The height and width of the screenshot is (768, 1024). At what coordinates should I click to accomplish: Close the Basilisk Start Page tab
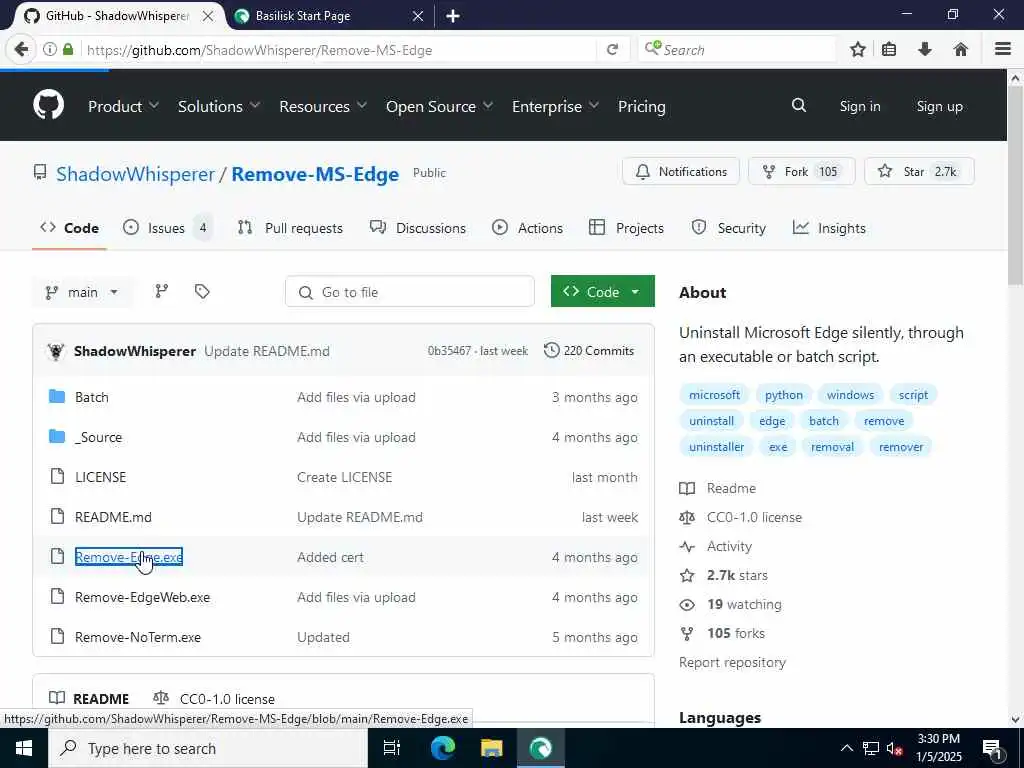click(x=418, y=16)
